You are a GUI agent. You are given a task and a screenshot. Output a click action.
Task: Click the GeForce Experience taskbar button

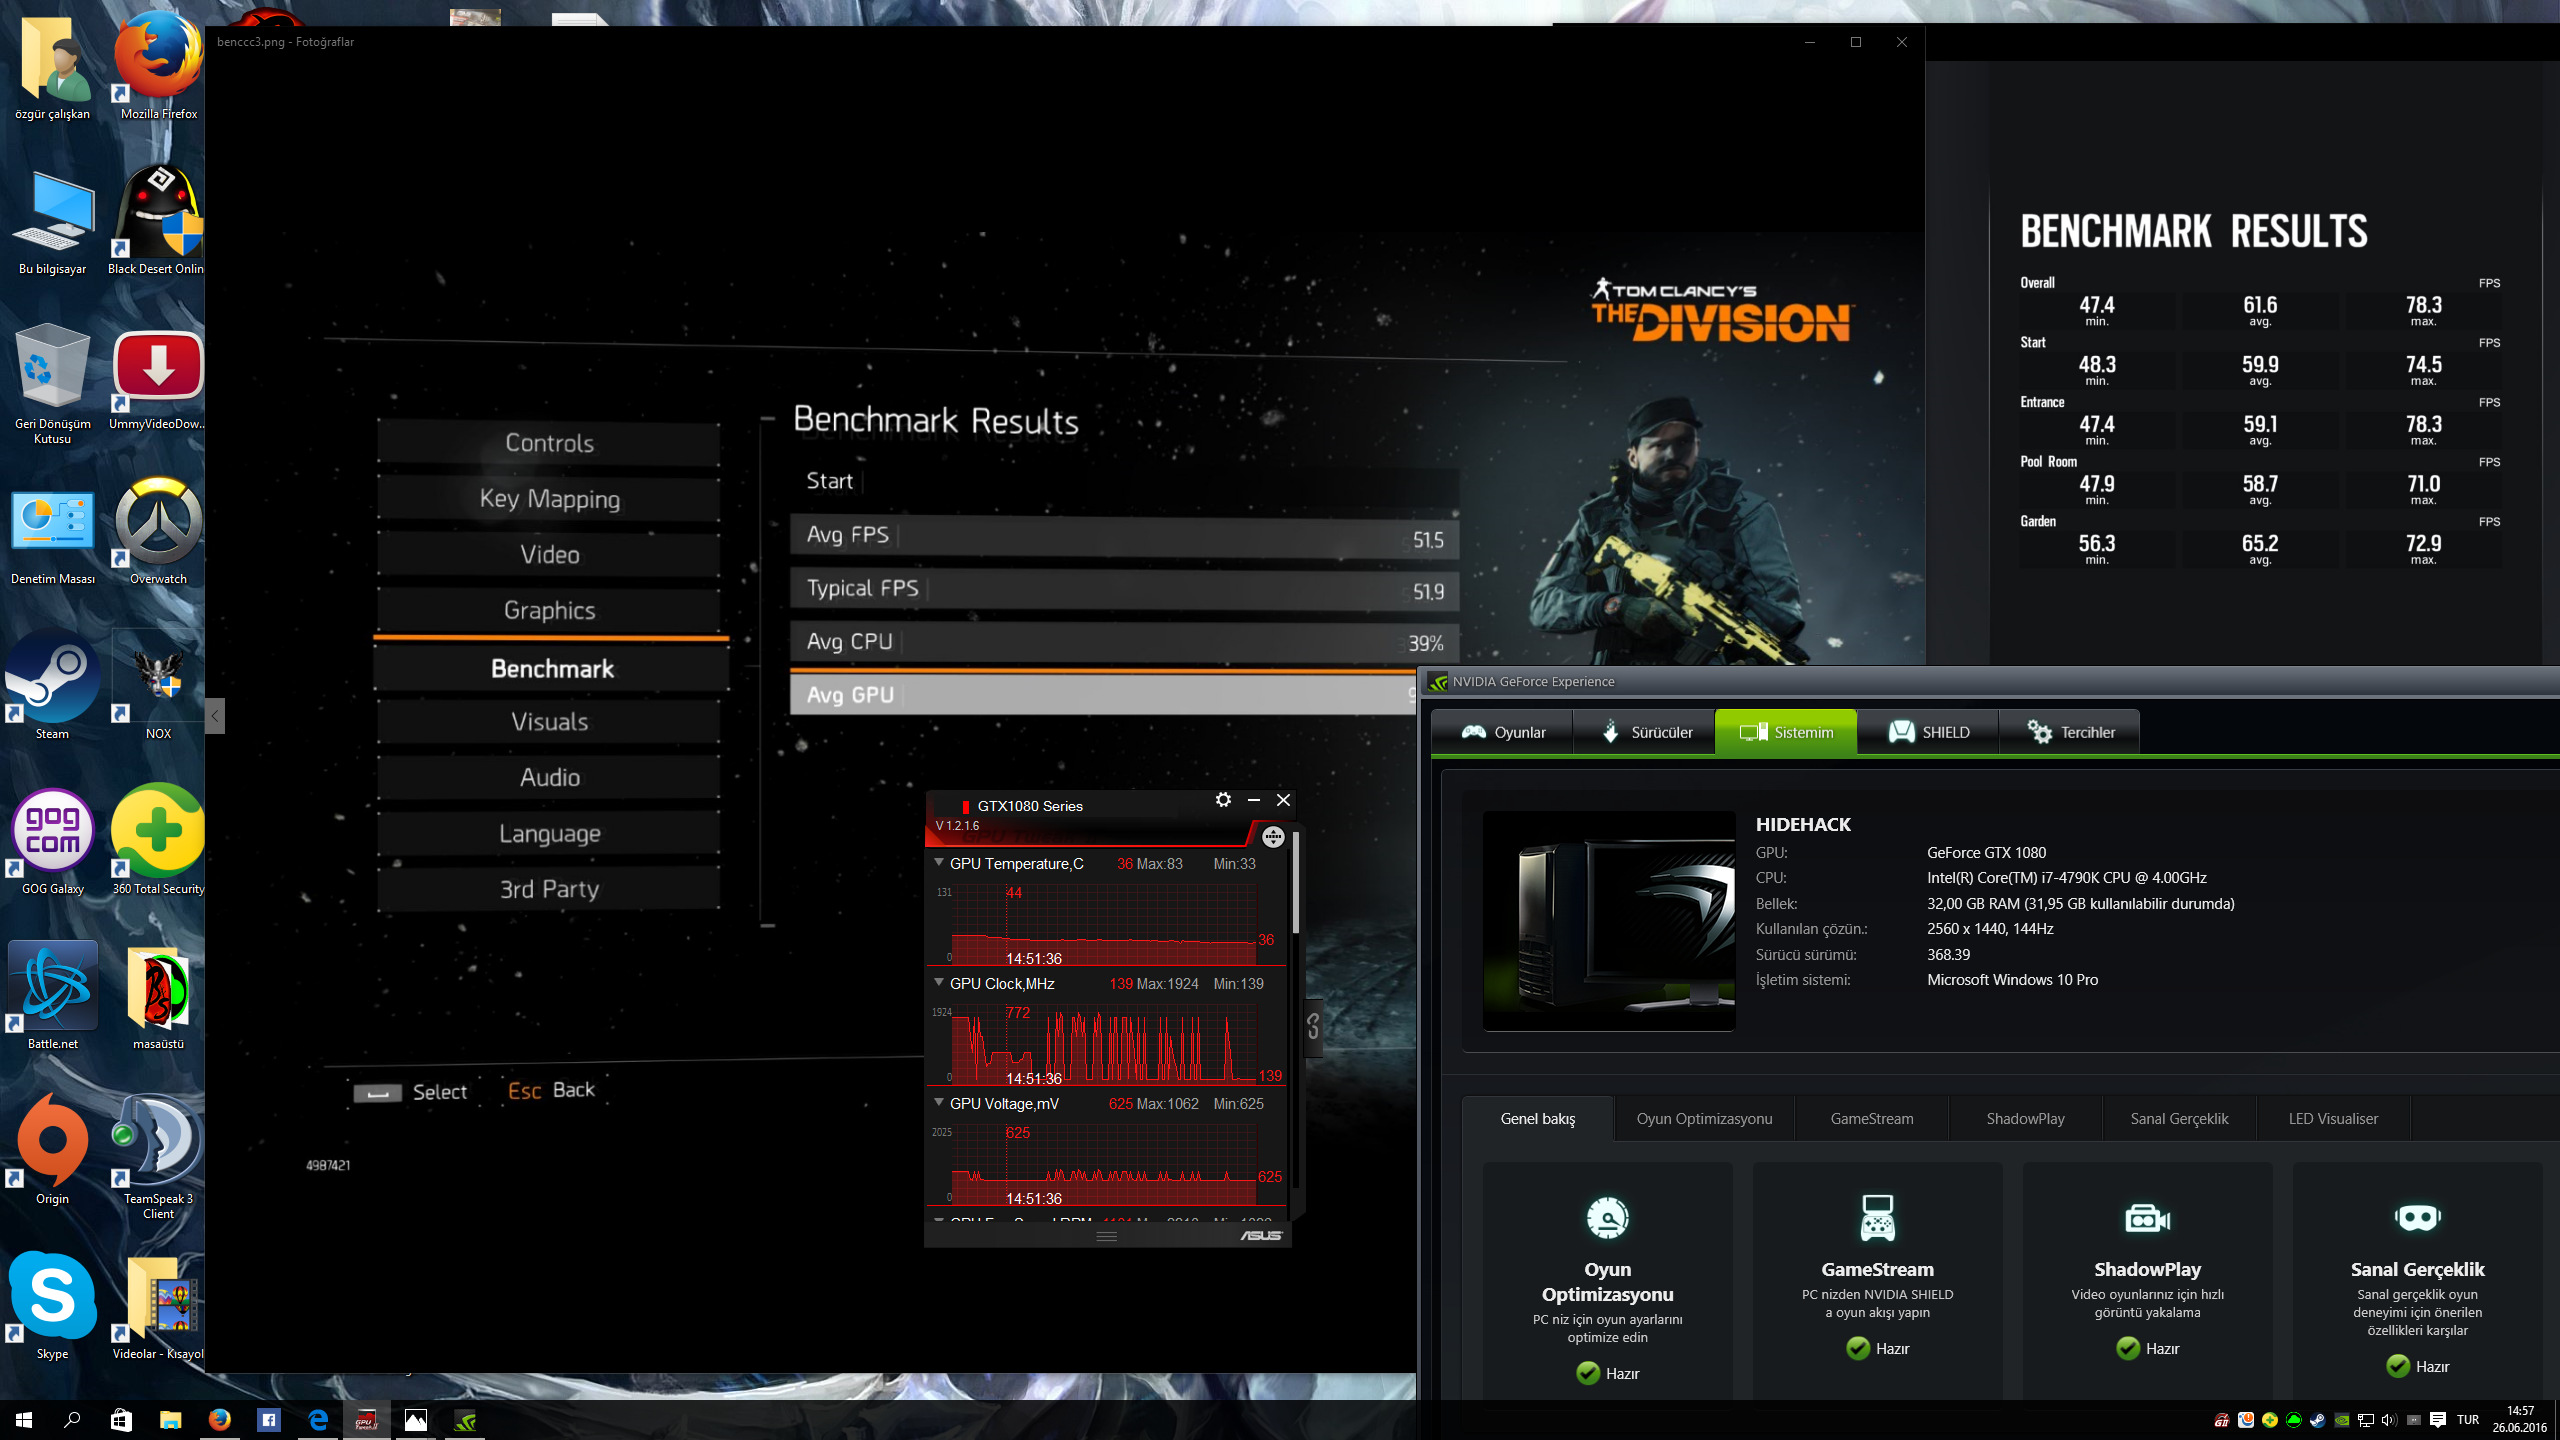(x=464, y=1420)
